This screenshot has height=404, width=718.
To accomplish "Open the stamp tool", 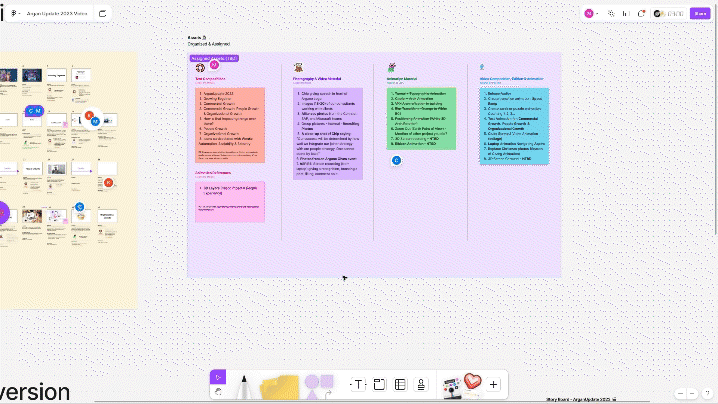I will coord(421,384).
